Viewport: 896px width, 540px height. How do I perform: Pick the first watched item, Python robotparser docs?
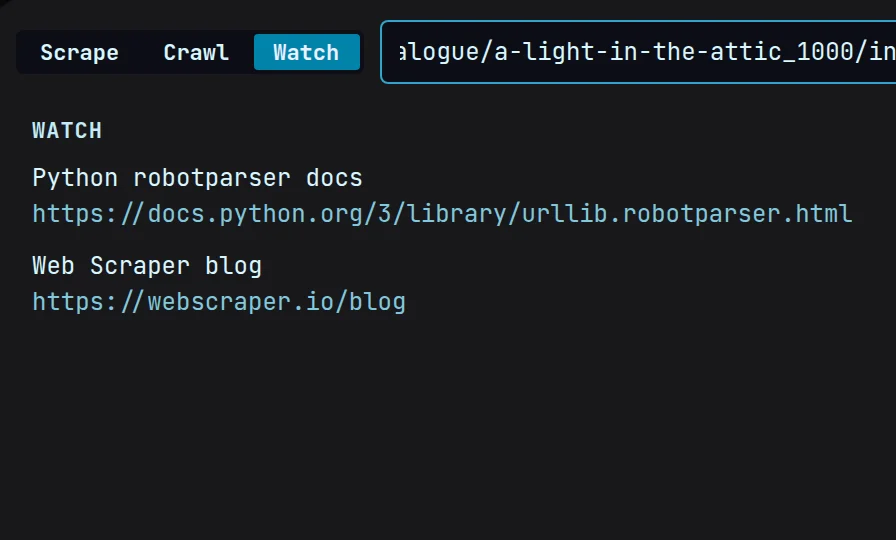[x=197, y=178]
